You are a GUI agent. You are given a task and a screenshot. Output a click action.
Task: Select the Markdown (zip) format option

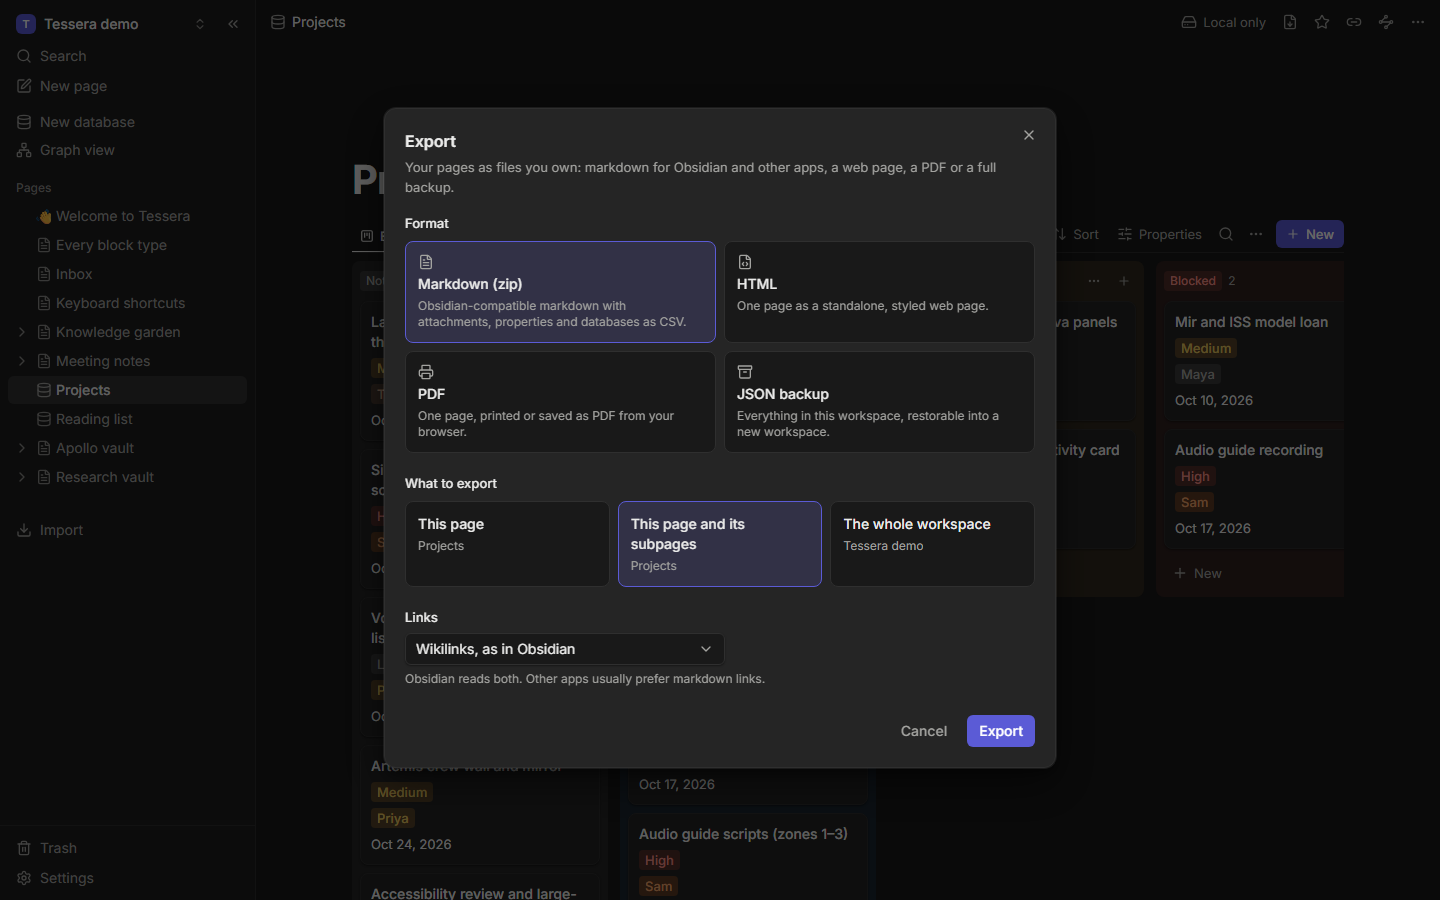560,292
